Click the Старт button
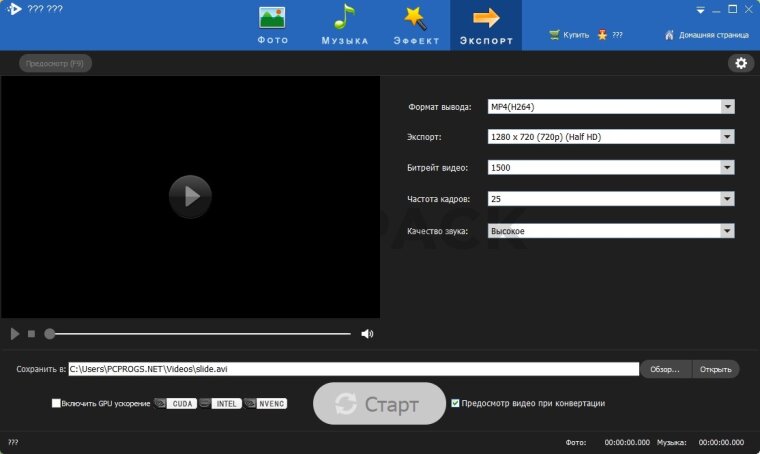The image size is (760, 454). [x=379, y=404]
